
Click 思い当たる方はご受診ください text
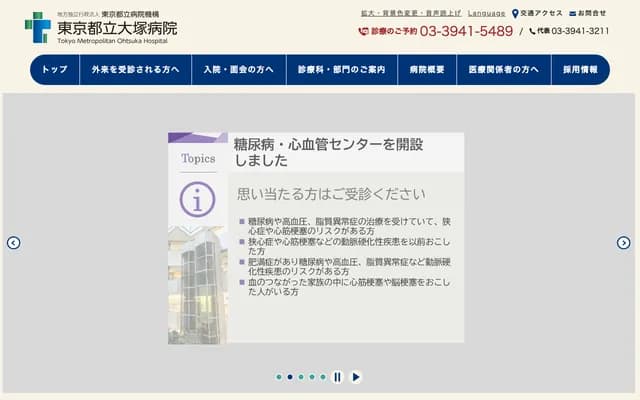[331, 194]
